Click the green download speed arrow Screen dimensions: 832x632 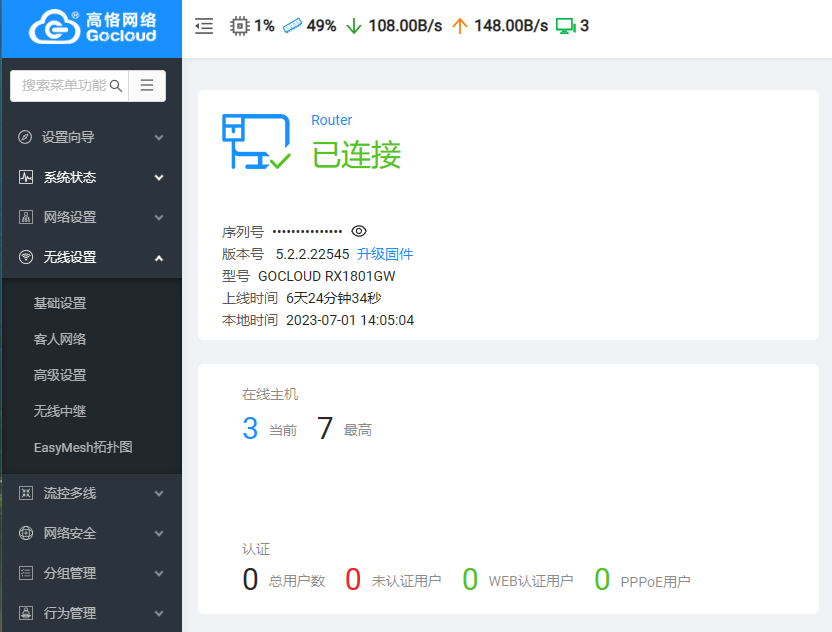pos(353,26)
